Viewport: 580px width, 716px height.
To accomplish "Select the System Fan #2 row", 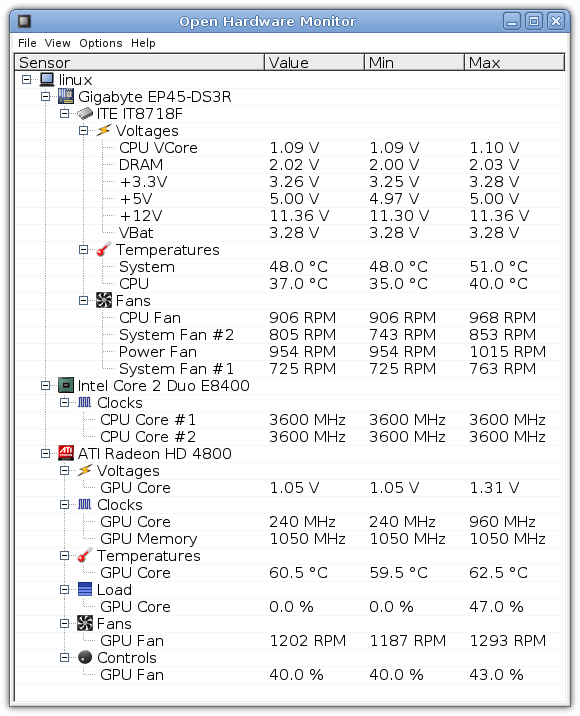I will tap(290, 335).
